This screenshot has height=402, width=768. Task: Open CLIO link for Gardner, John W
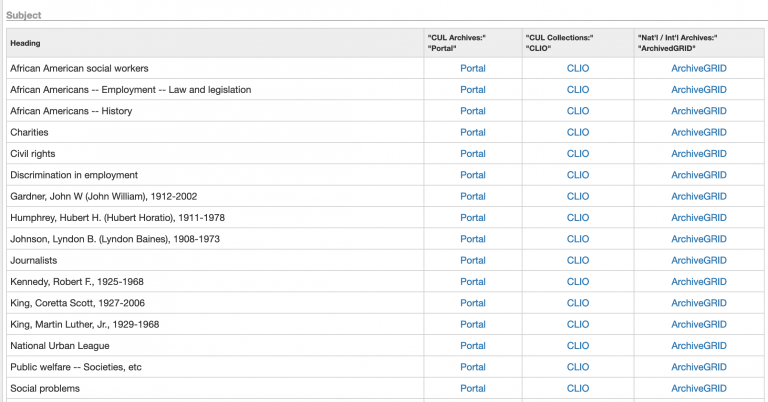(x=578, y=196)
